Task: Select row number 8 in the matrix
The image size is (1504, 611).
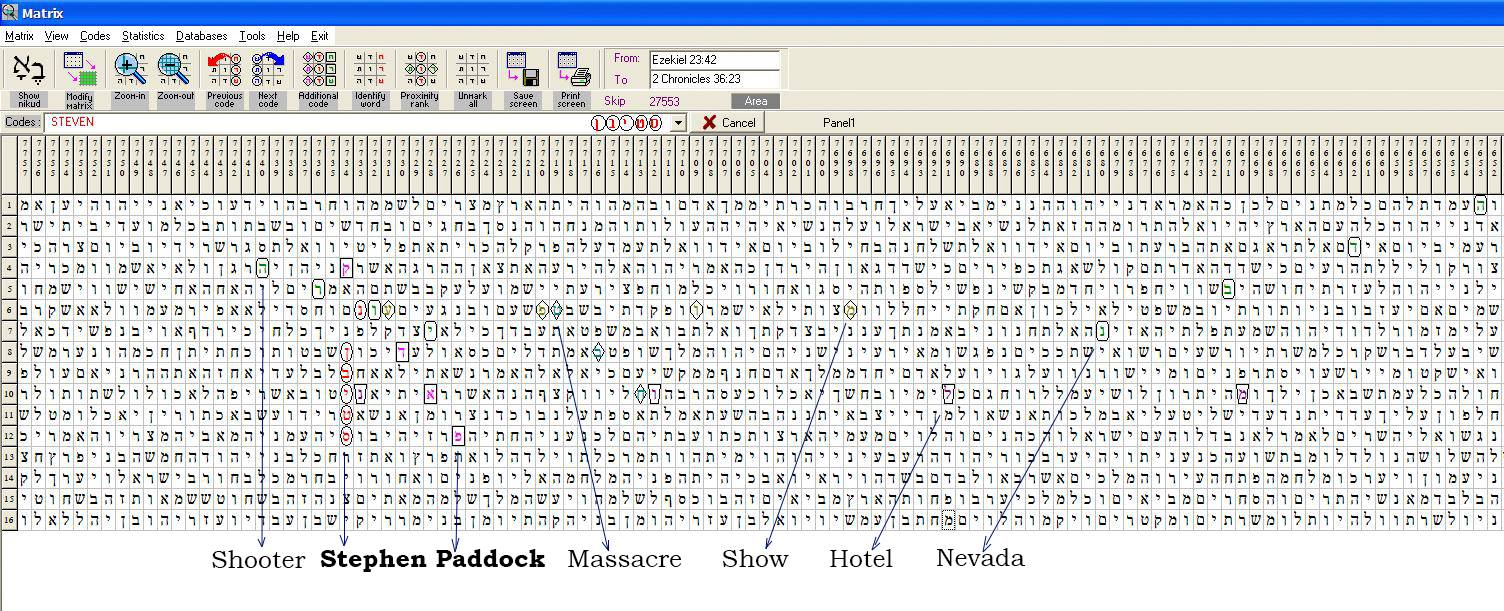Action: 7,351
